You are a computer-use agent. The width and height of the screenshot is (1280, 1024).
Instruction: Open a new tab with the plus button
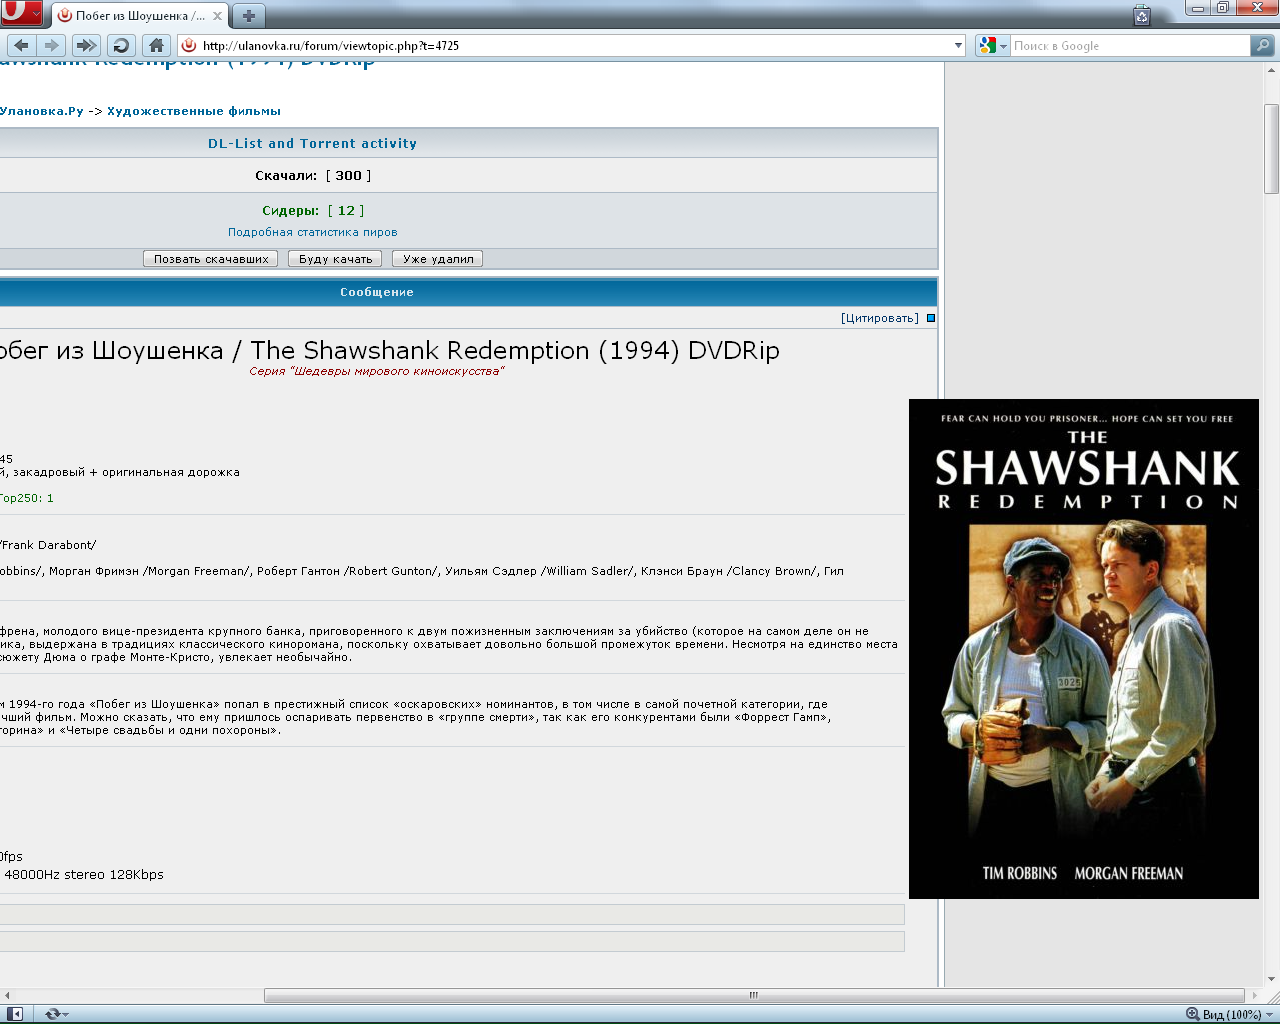click(249, 16)
